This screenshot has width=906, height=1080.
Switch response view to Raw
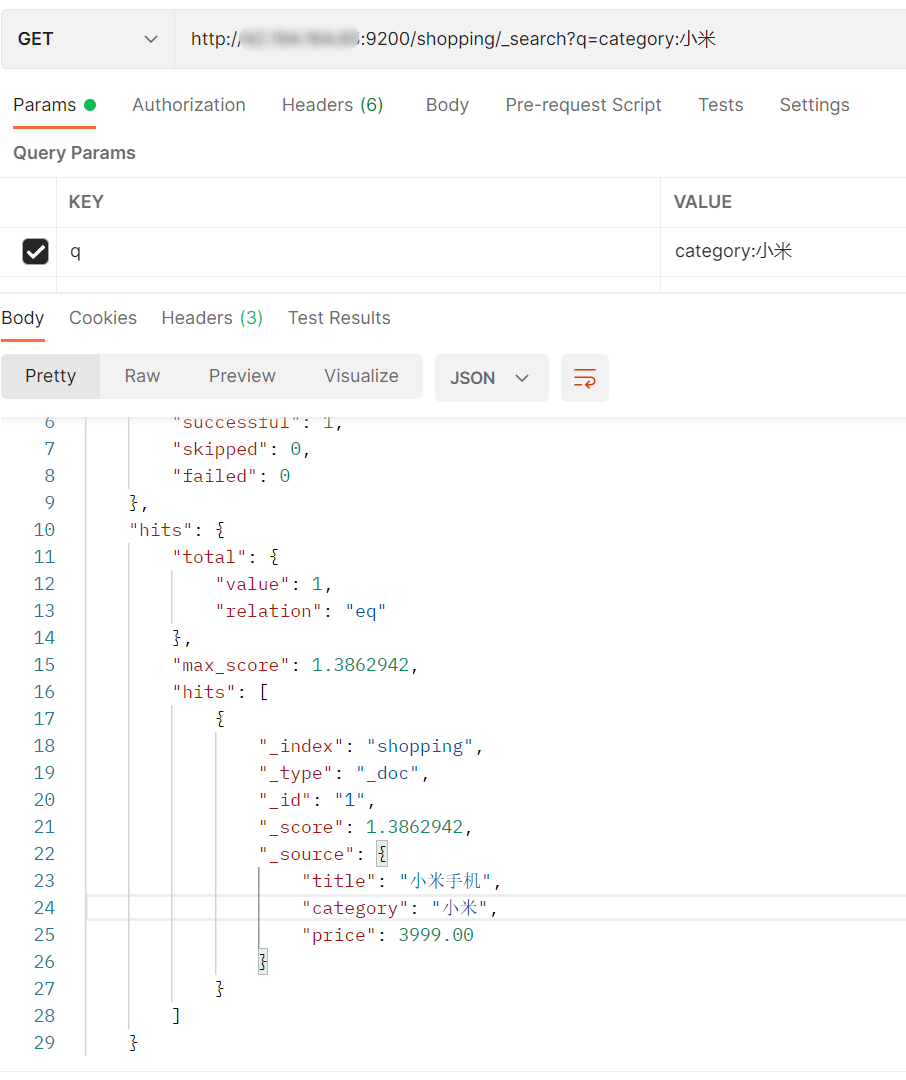[142, 376]
